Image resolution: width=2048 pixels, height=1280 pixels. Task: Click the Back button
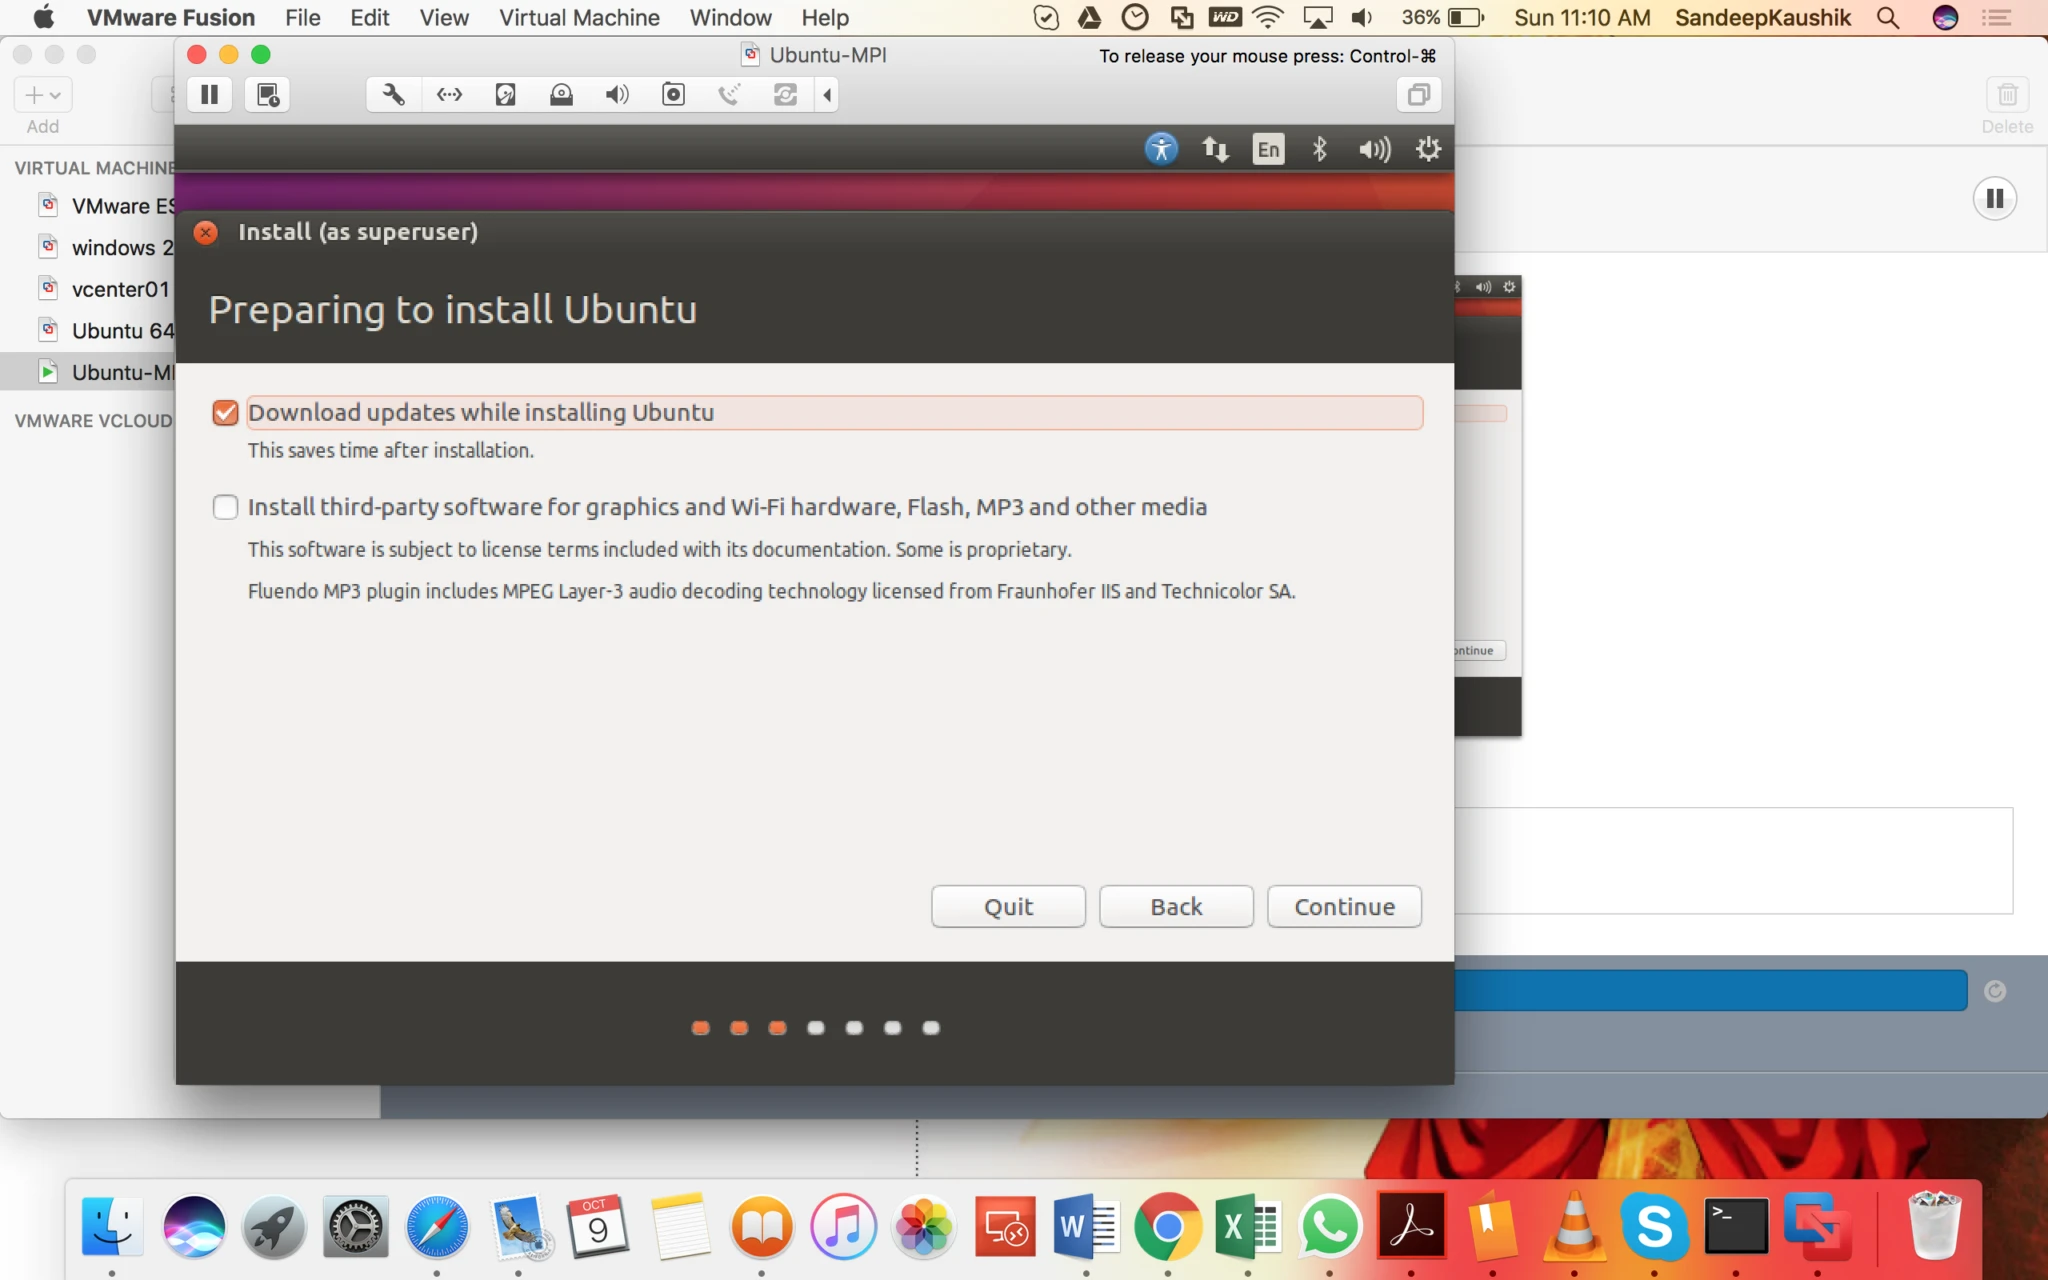coord(1176,906)
